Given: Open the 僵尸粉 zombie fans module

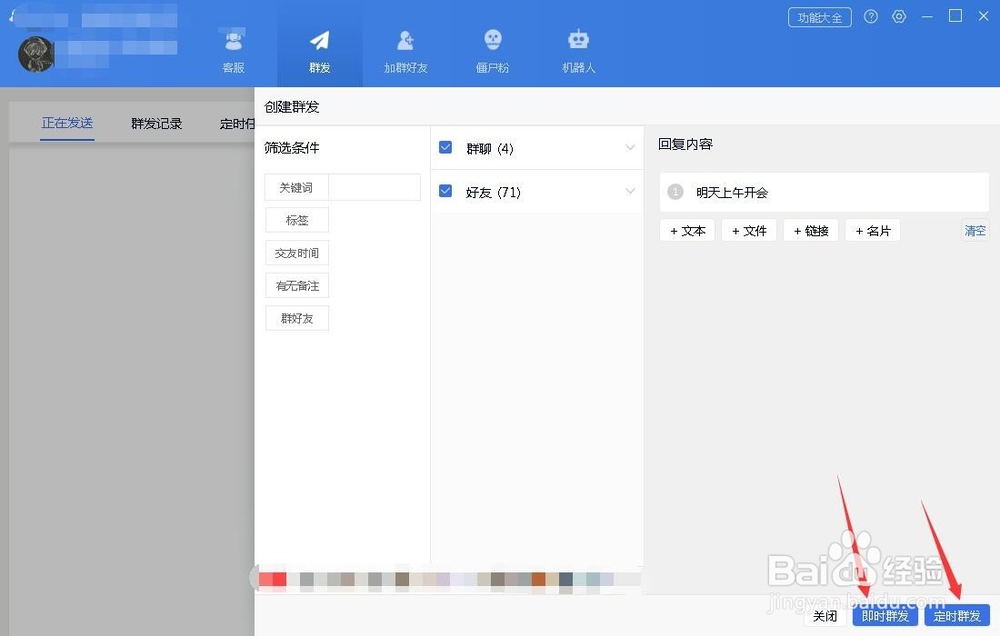Looking at the screenshot, I should pos(492,50).
